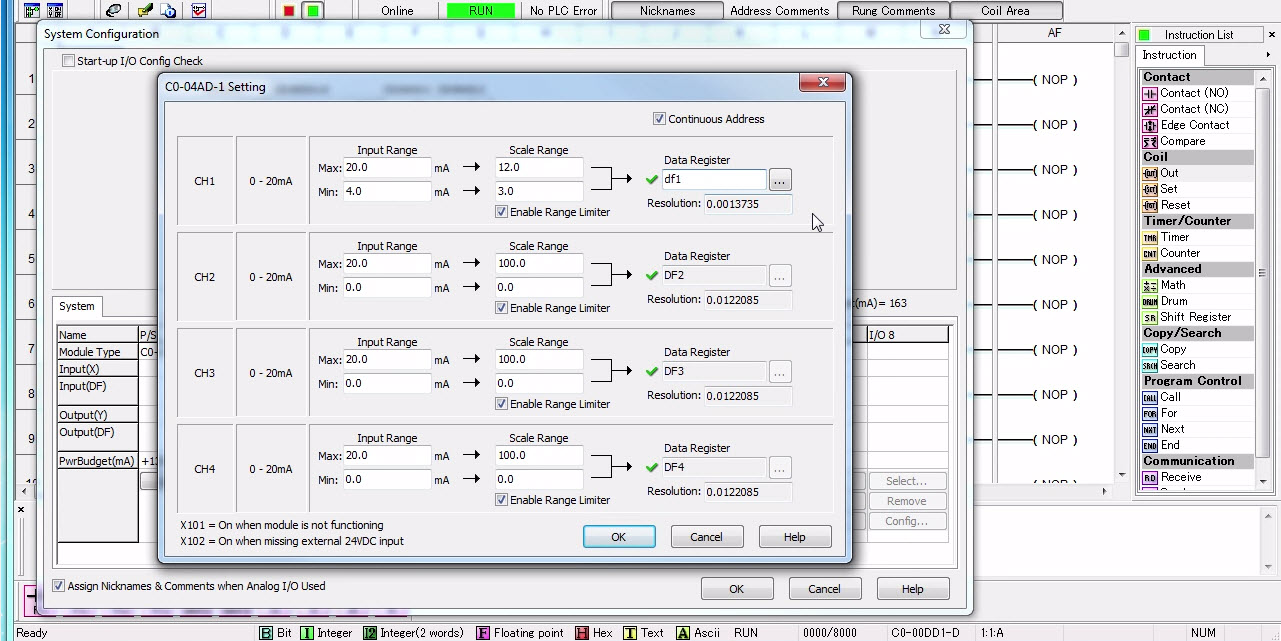
Task: Click the CH1 Scale Range max field
Action: [x=538, y=168]
